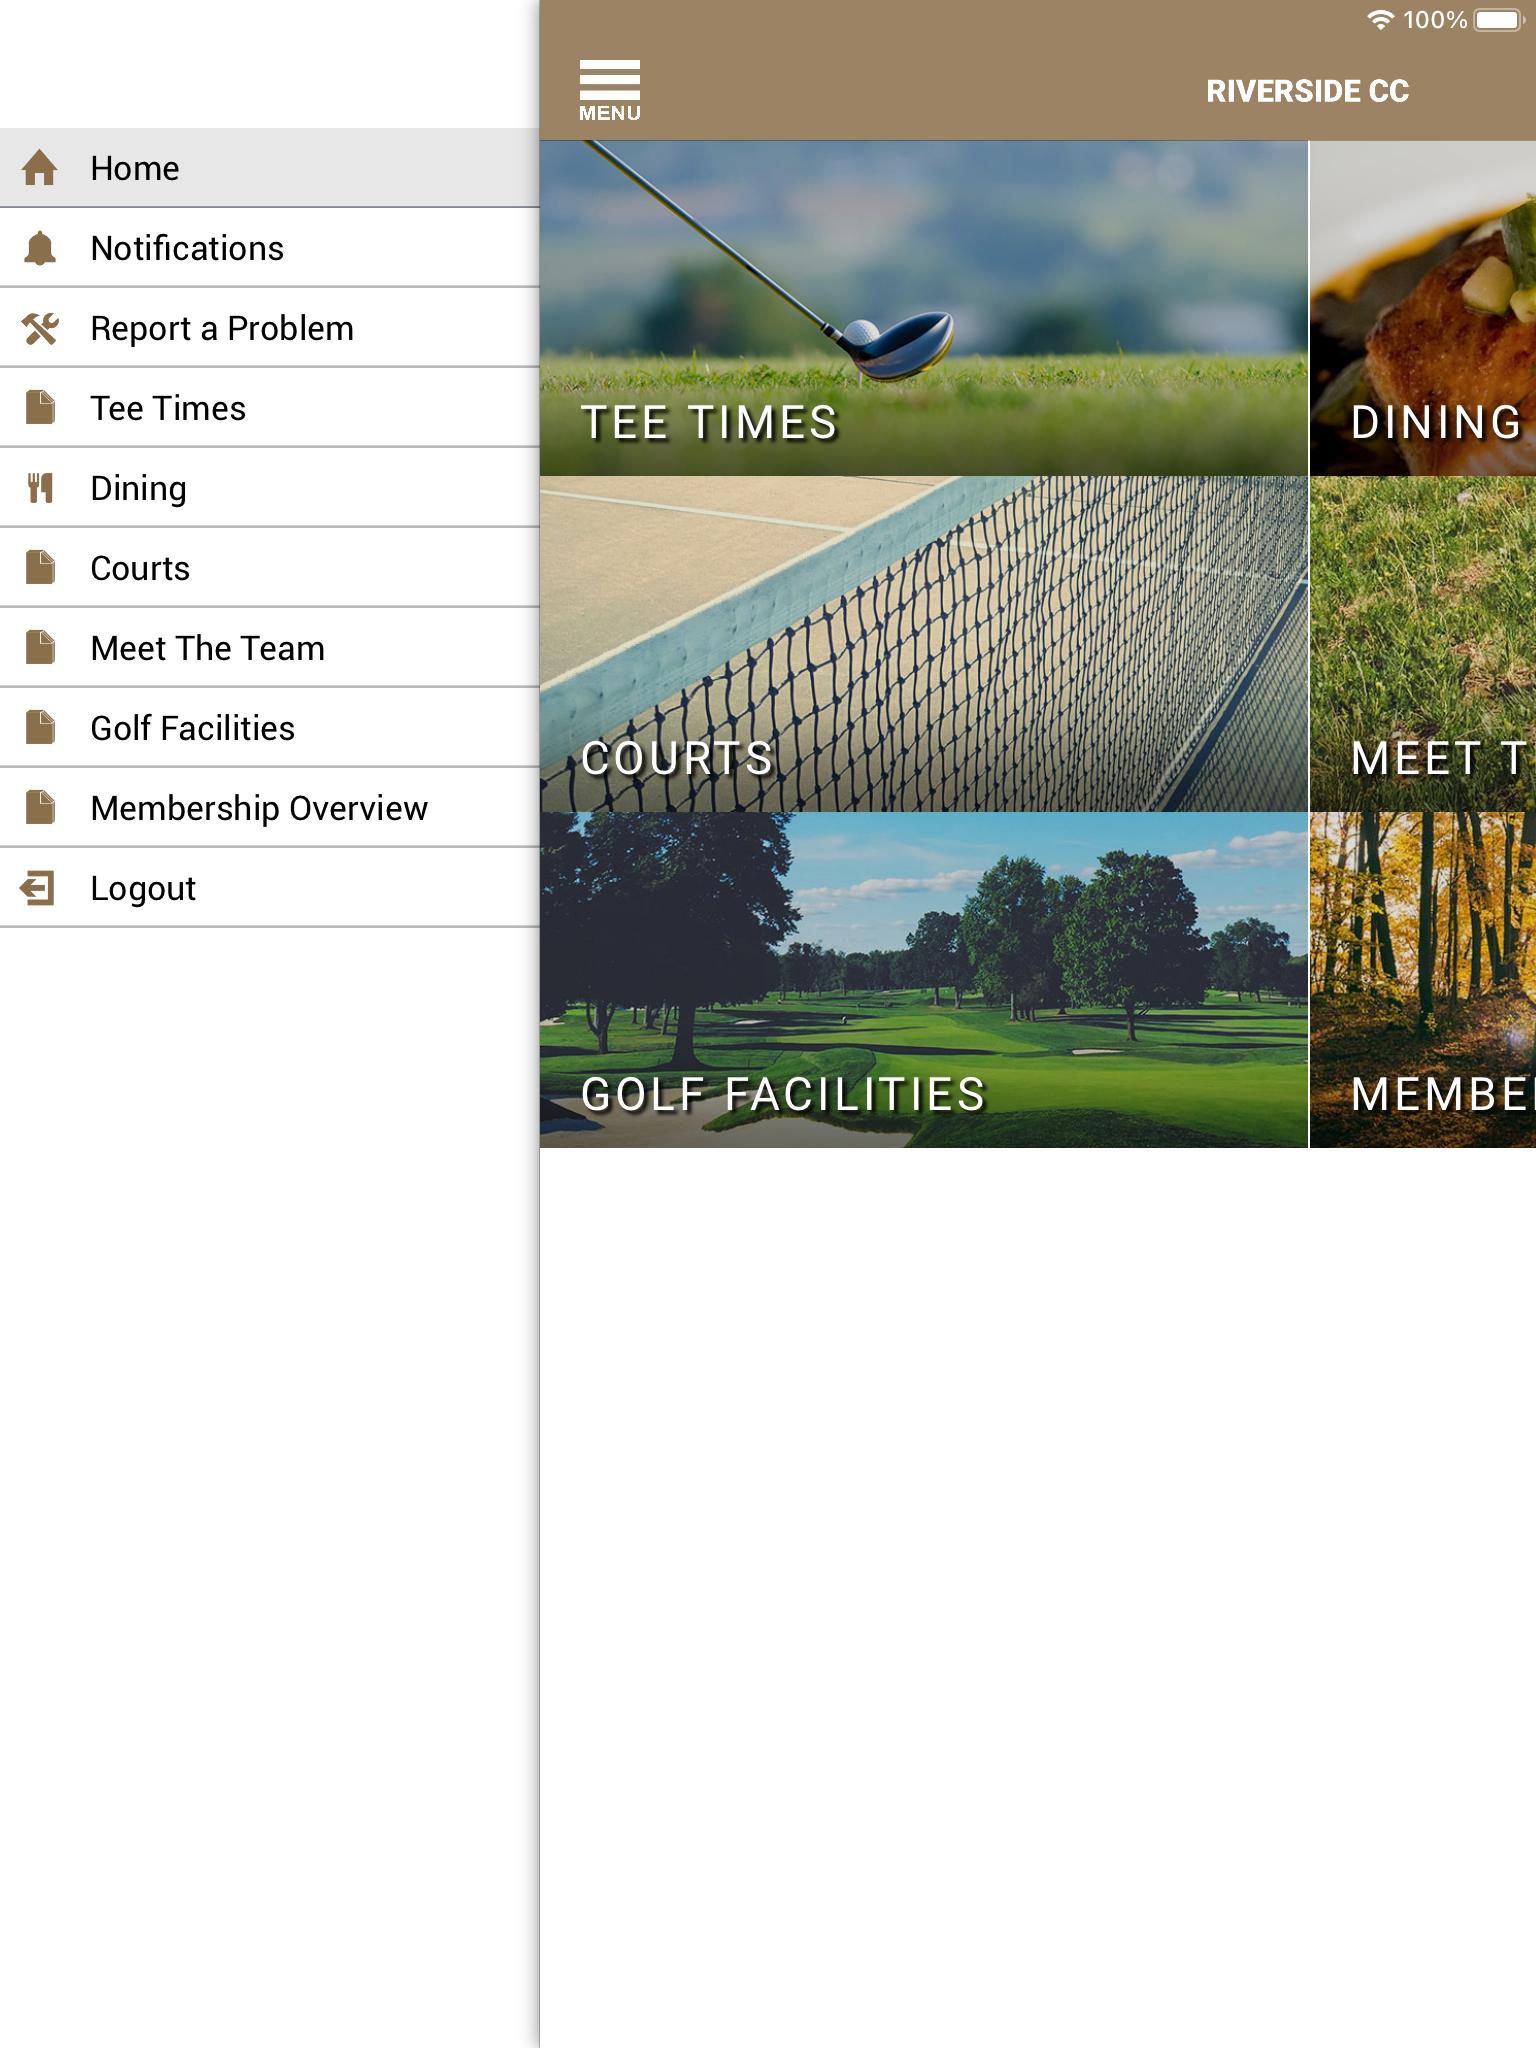The image size is (1536, 2048).
Task: Open Notifications from the side menu
Action: pyautogui.click(x=270, y=248)
